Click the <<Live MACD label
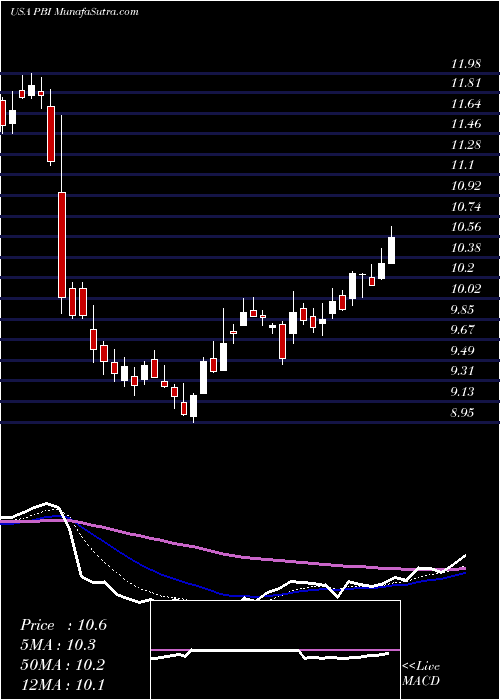 pos(421,674)
